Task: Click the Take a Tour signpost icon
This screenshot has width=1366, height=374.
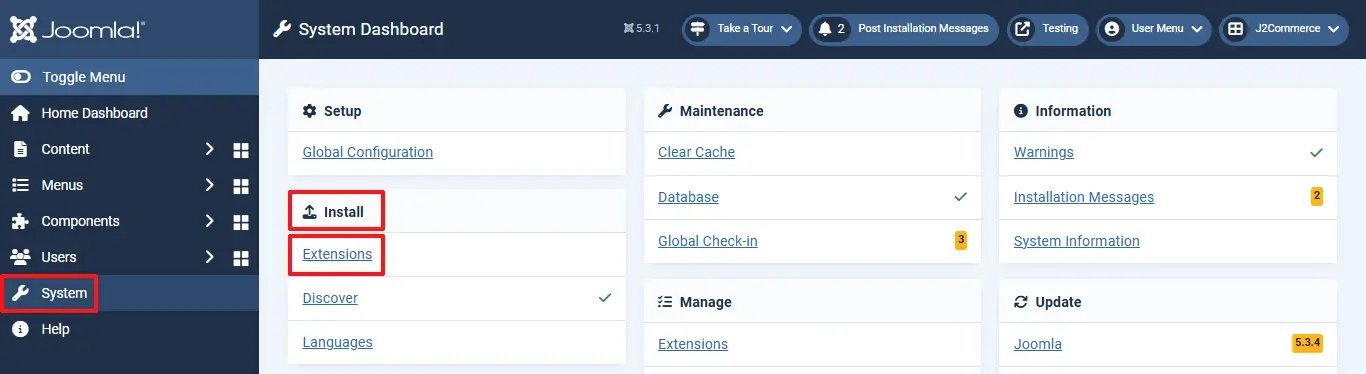Action: coord(698,29)
